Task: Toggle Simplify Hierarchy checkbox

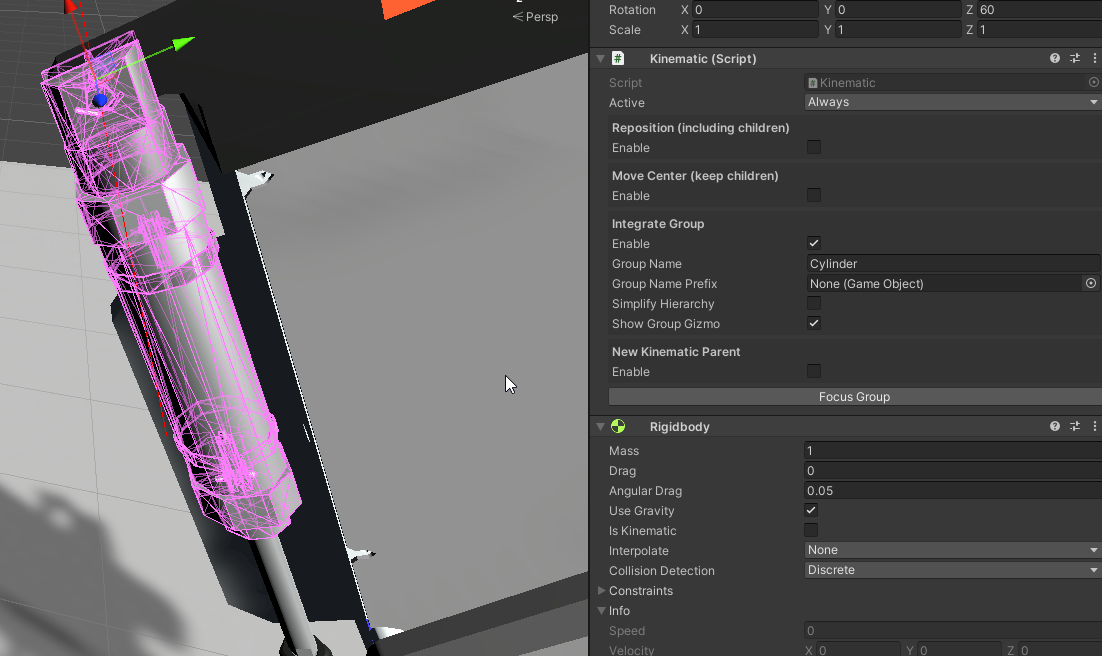Action: [x=814, y=304]
